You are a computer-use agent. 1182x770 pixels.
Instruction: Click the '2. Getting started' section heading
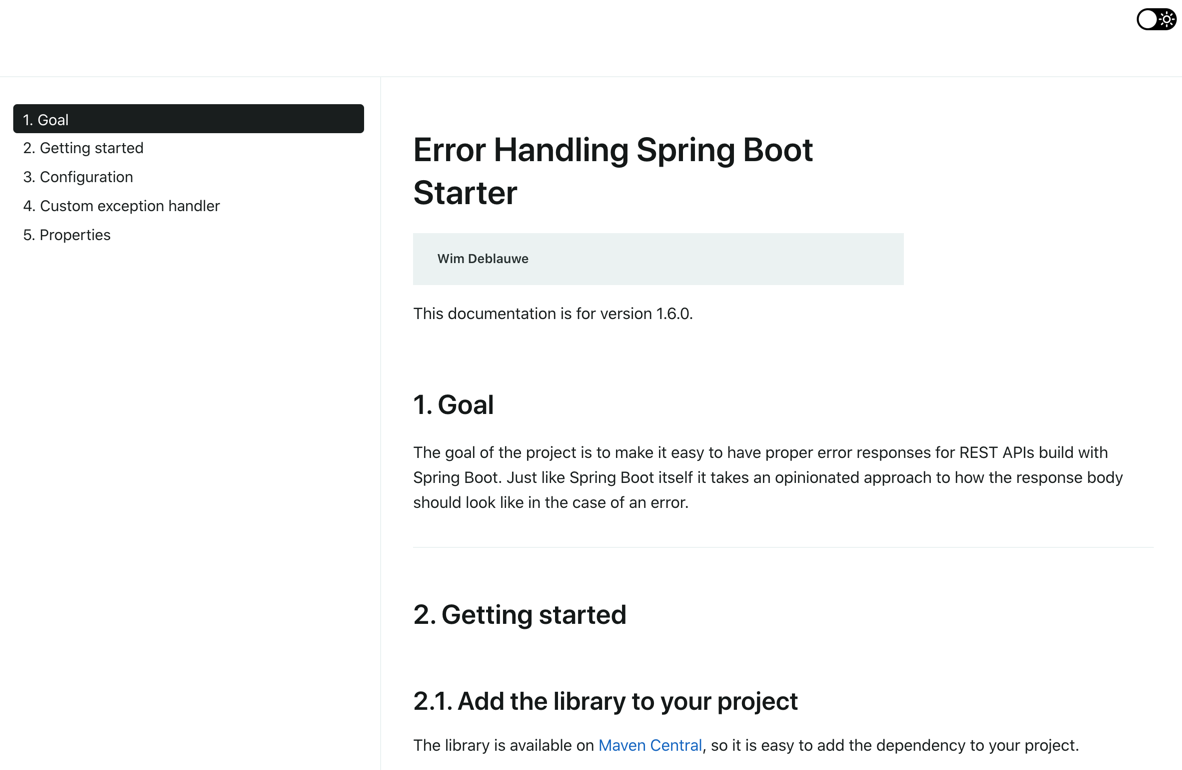click(x=519, y=615)
